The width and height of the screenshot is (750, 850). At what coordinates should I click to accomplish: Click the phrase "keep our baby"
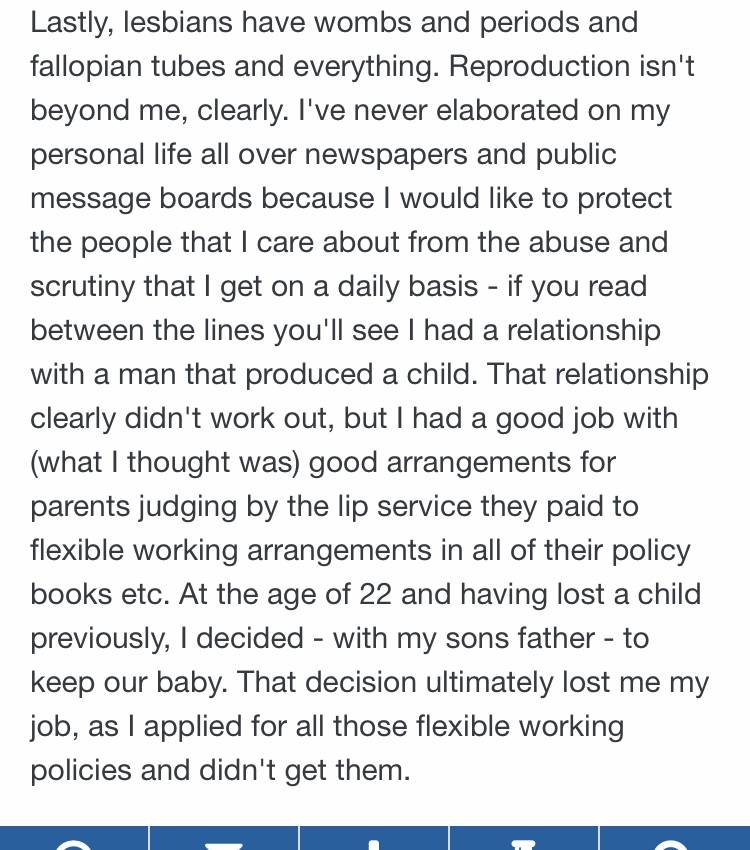coord(129,683)
